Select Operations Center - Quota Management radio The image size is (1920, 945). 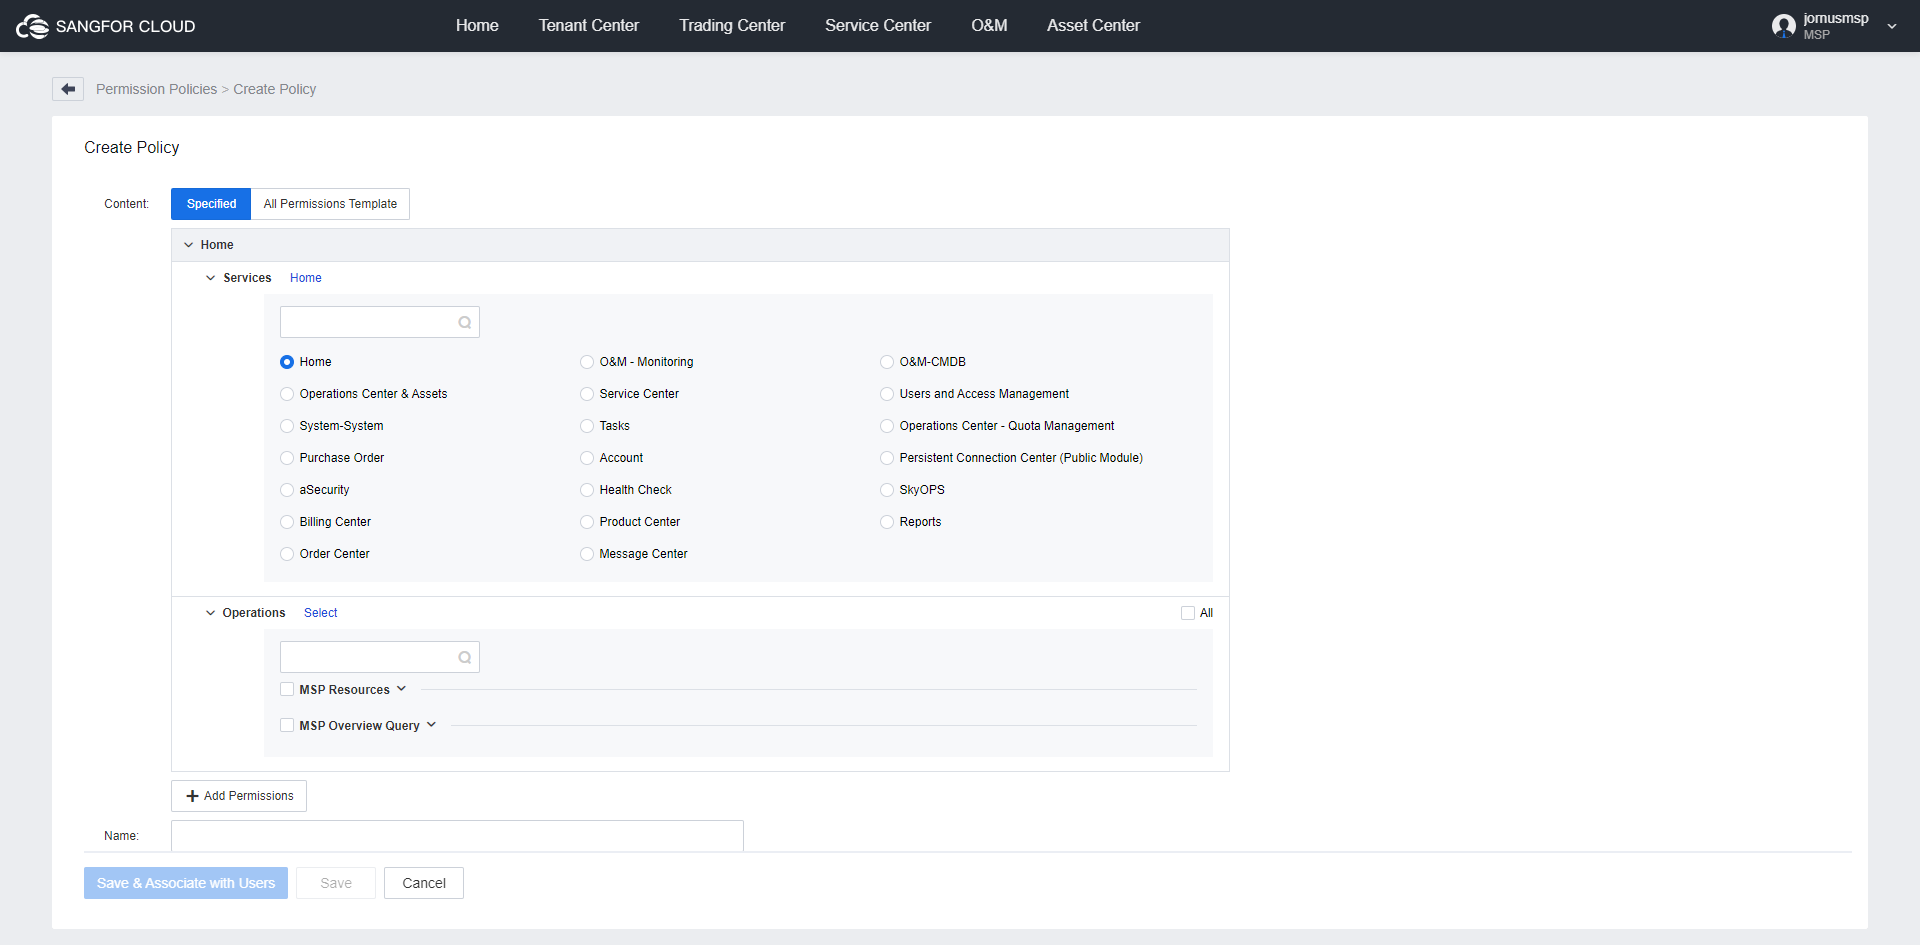pyautogui.click(x=887, y=426)
